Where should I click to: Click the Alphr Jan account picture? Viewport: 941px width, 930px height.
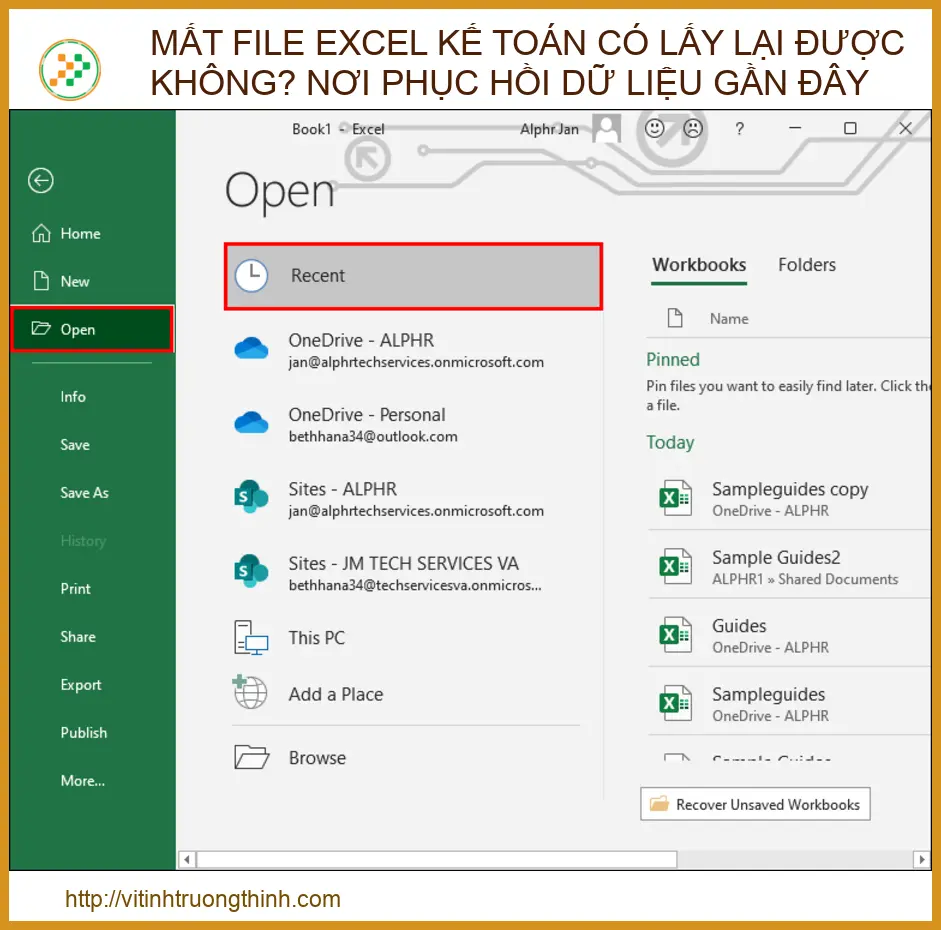coord(606,128)
